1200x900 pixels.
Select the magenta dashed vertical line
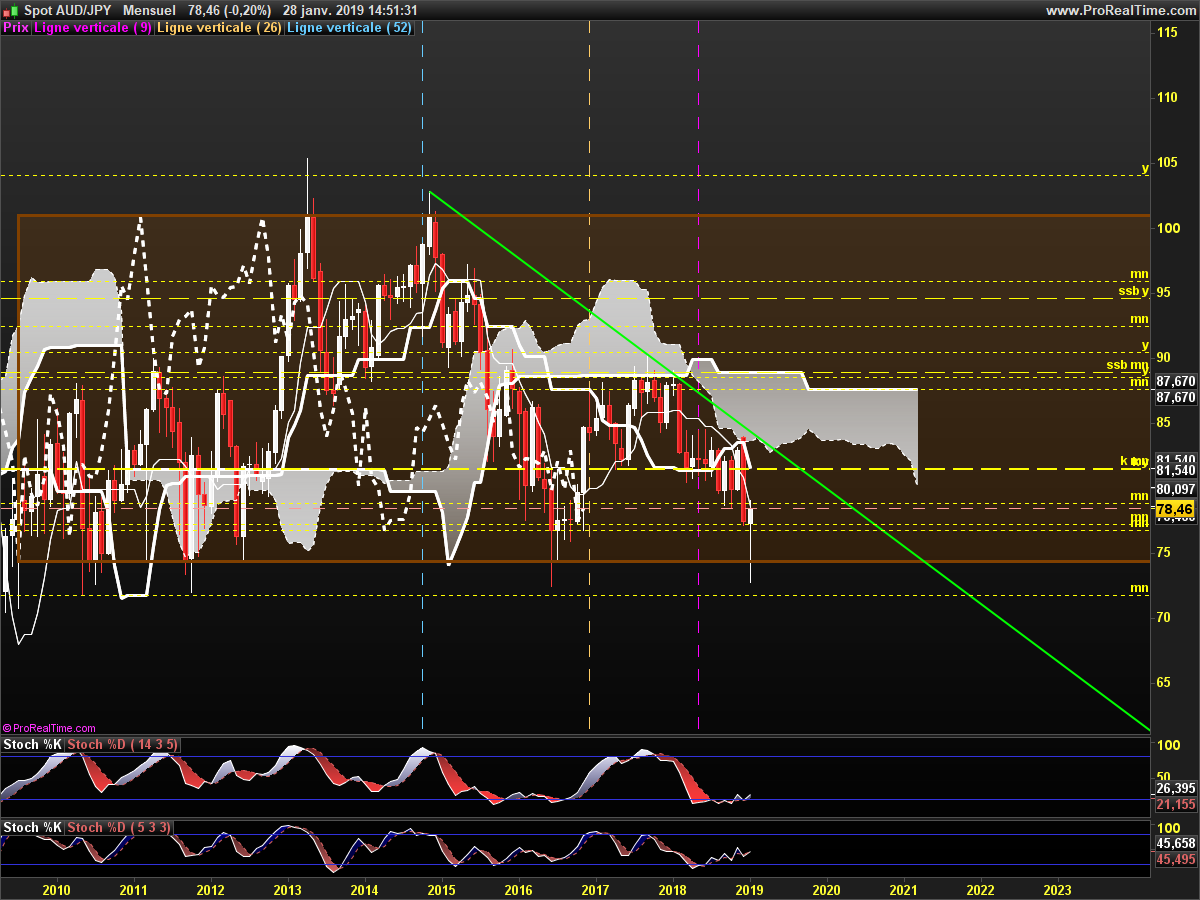point(698,380)
